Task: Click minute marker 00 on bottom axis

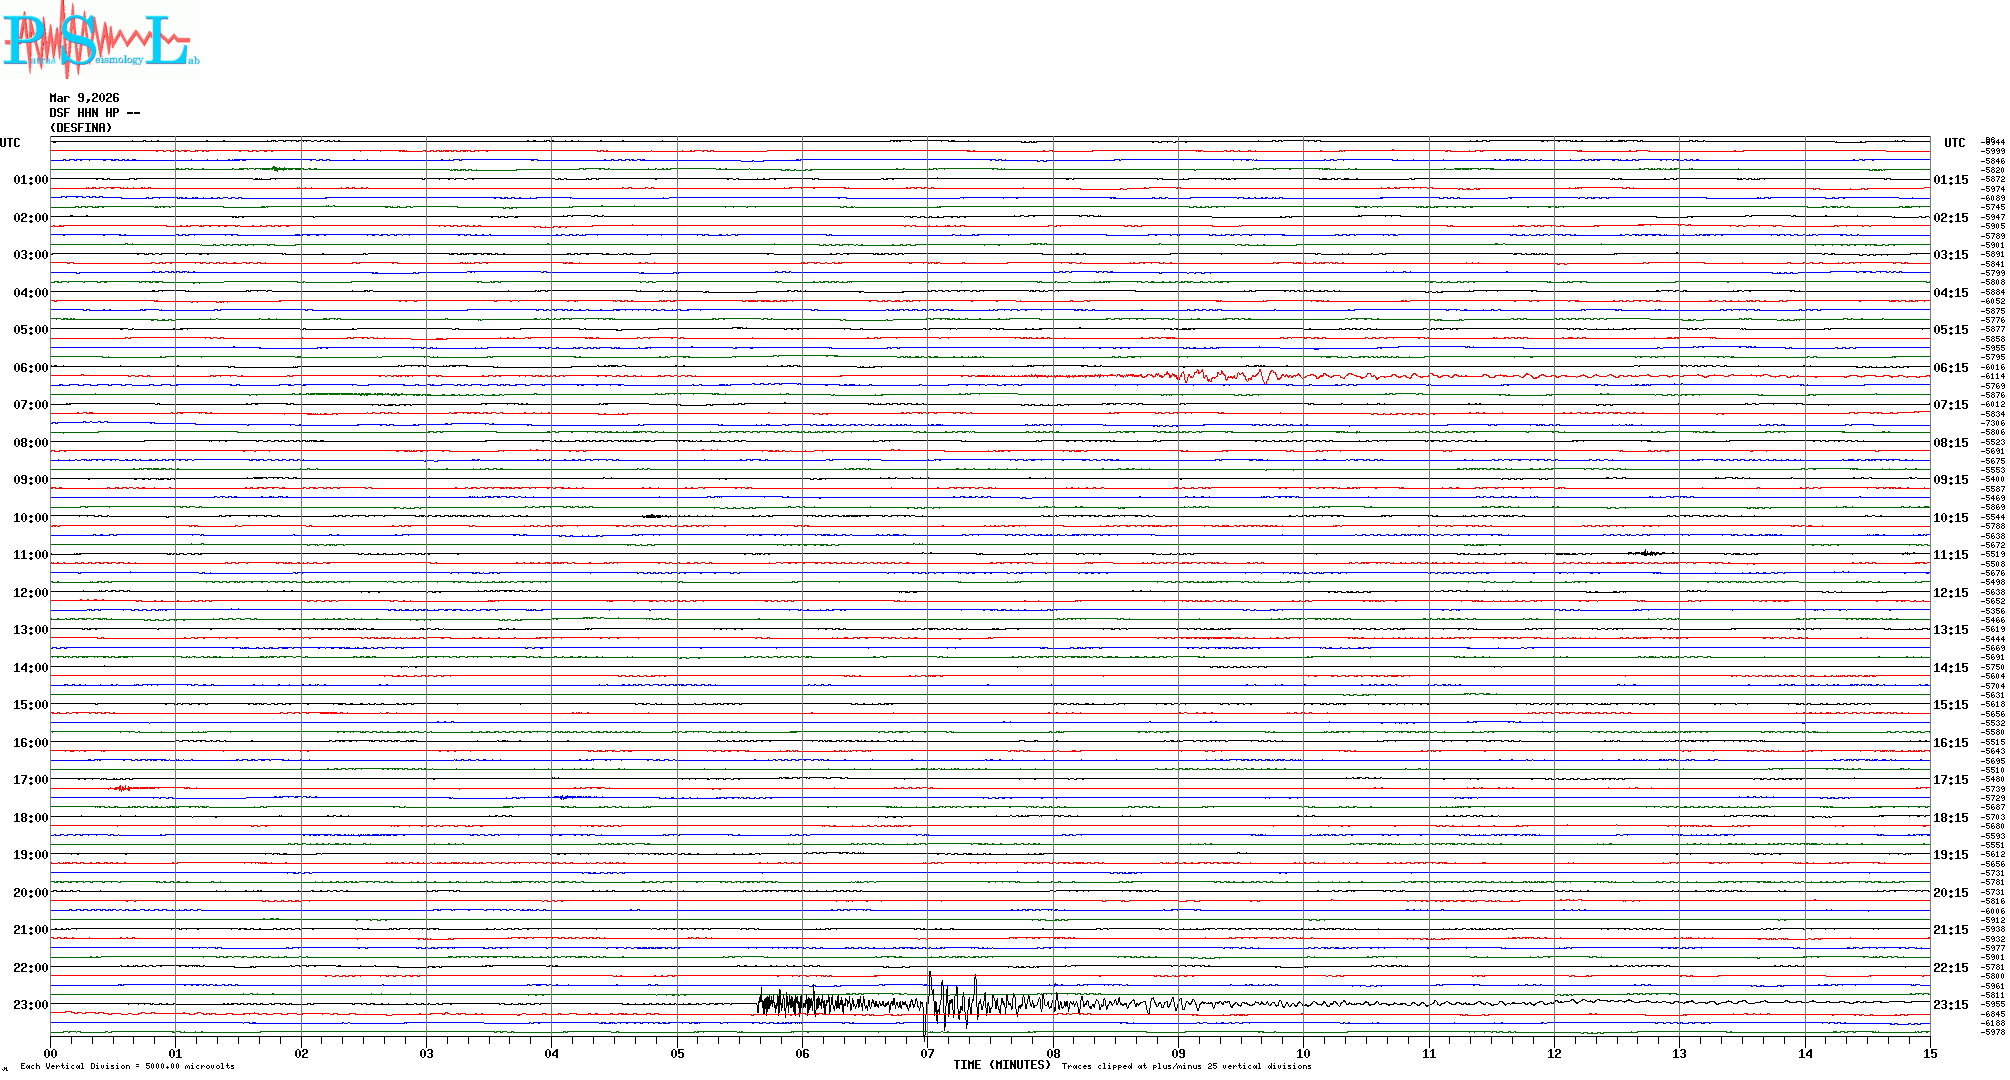Action: tap(51, 1053)
